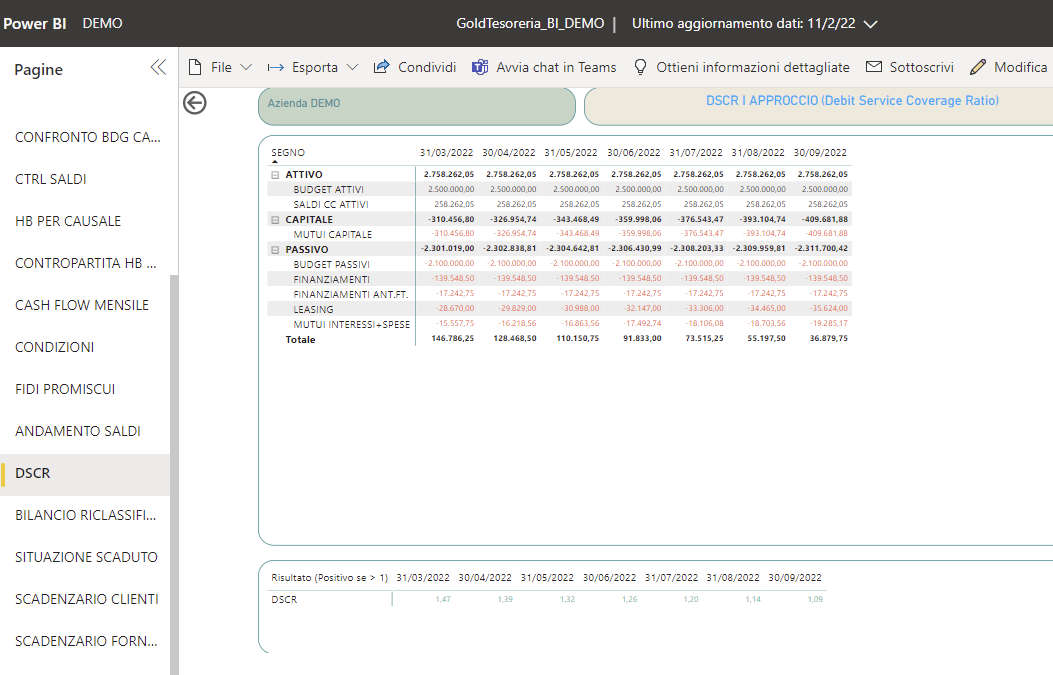Viewport: 1053px width, 675px height.
Task: Click the GoldTesoreria_BI_DEMO report title
Action: click(530, 24)
